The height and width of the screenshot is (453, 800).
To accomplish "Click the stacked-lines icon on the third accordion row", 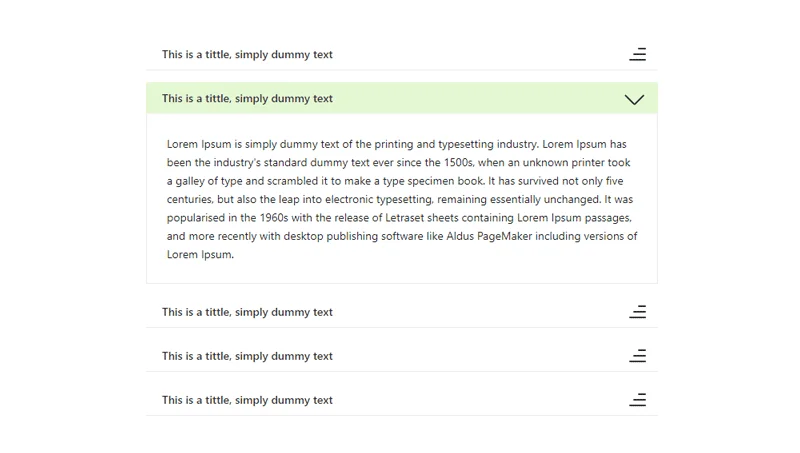I will coord(637,312).
